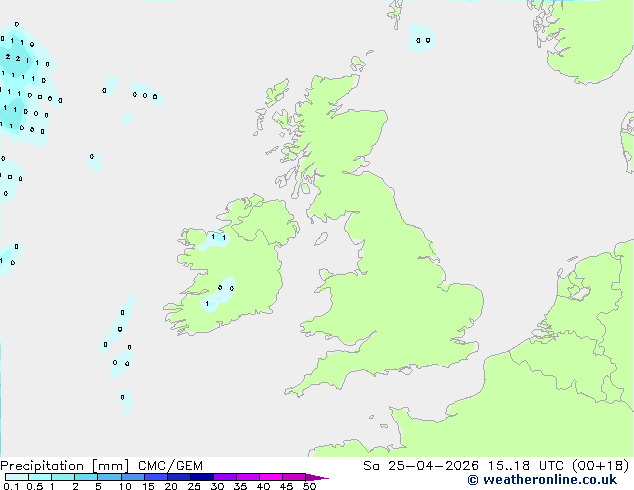This screenshot has height=490, width=634.
Task: Click the '50' legend scale label
Action: click(x=309, y=486)
